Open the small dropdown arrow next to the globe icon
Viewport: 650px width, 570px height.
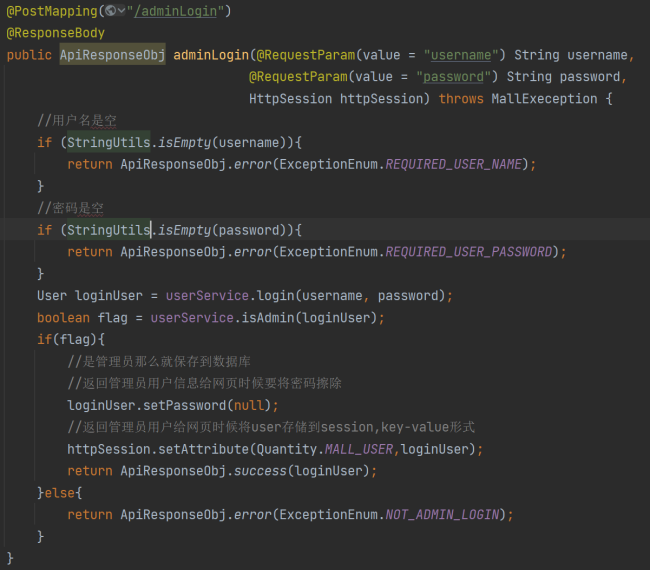point(121,11)
